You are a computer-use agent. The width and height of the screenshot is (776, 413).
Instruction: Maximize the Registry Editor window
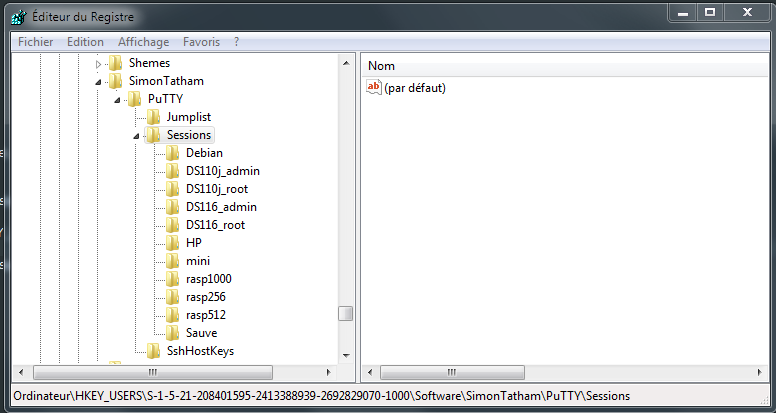click(710, 13)
